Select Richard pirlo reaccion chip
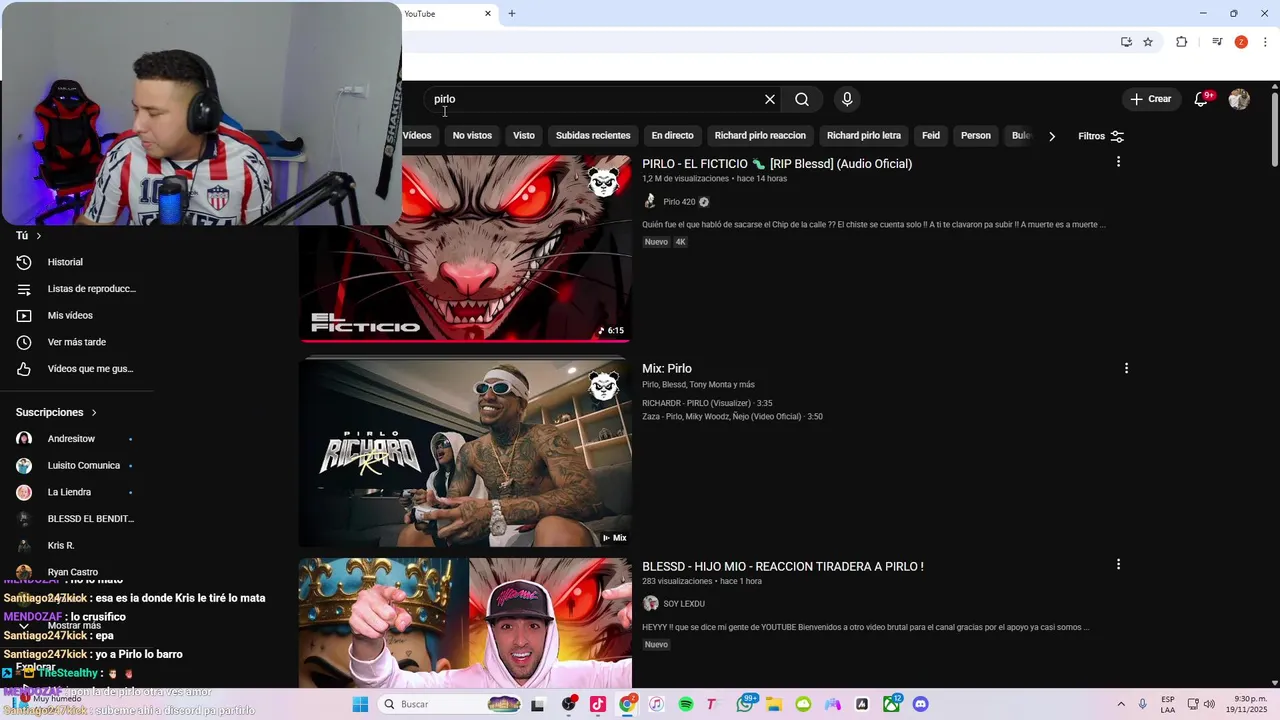Image resolution: width=1280 pixels, height=720 pixels. [x=760, y=136]
